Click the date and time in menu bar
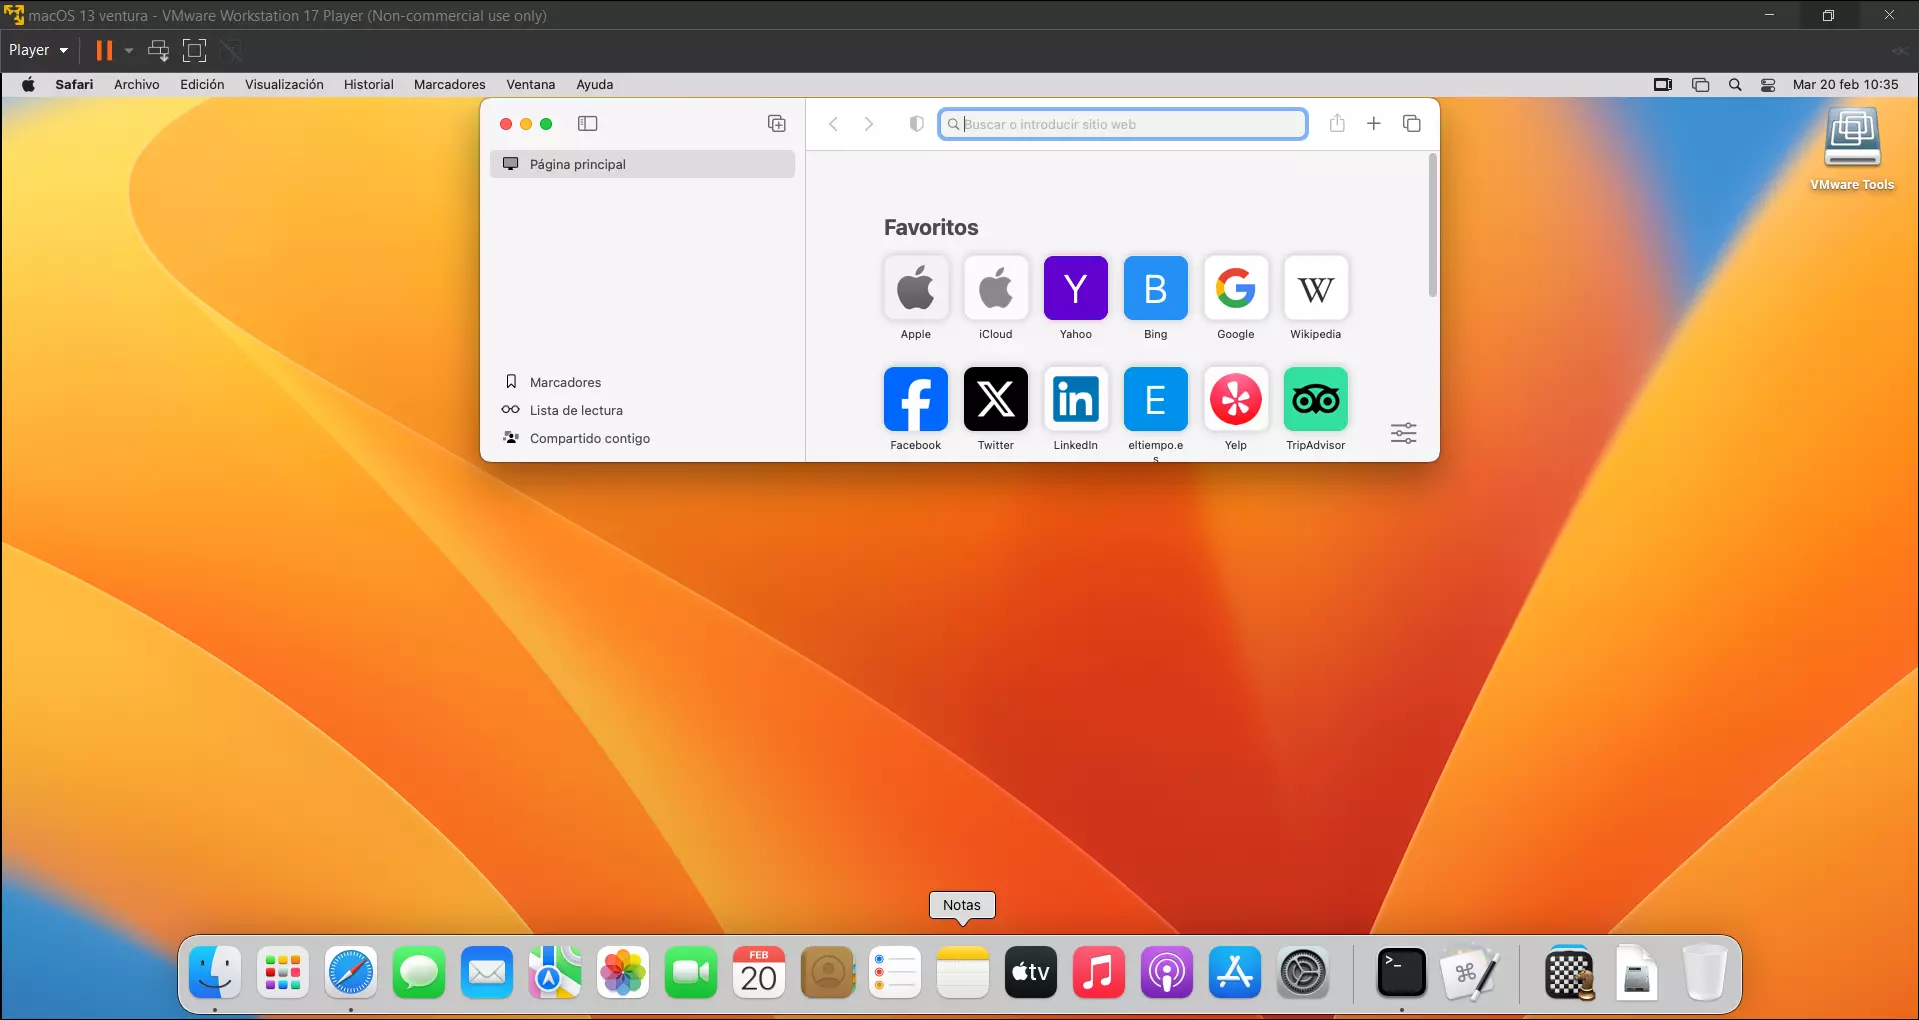 pos(1845,85)
